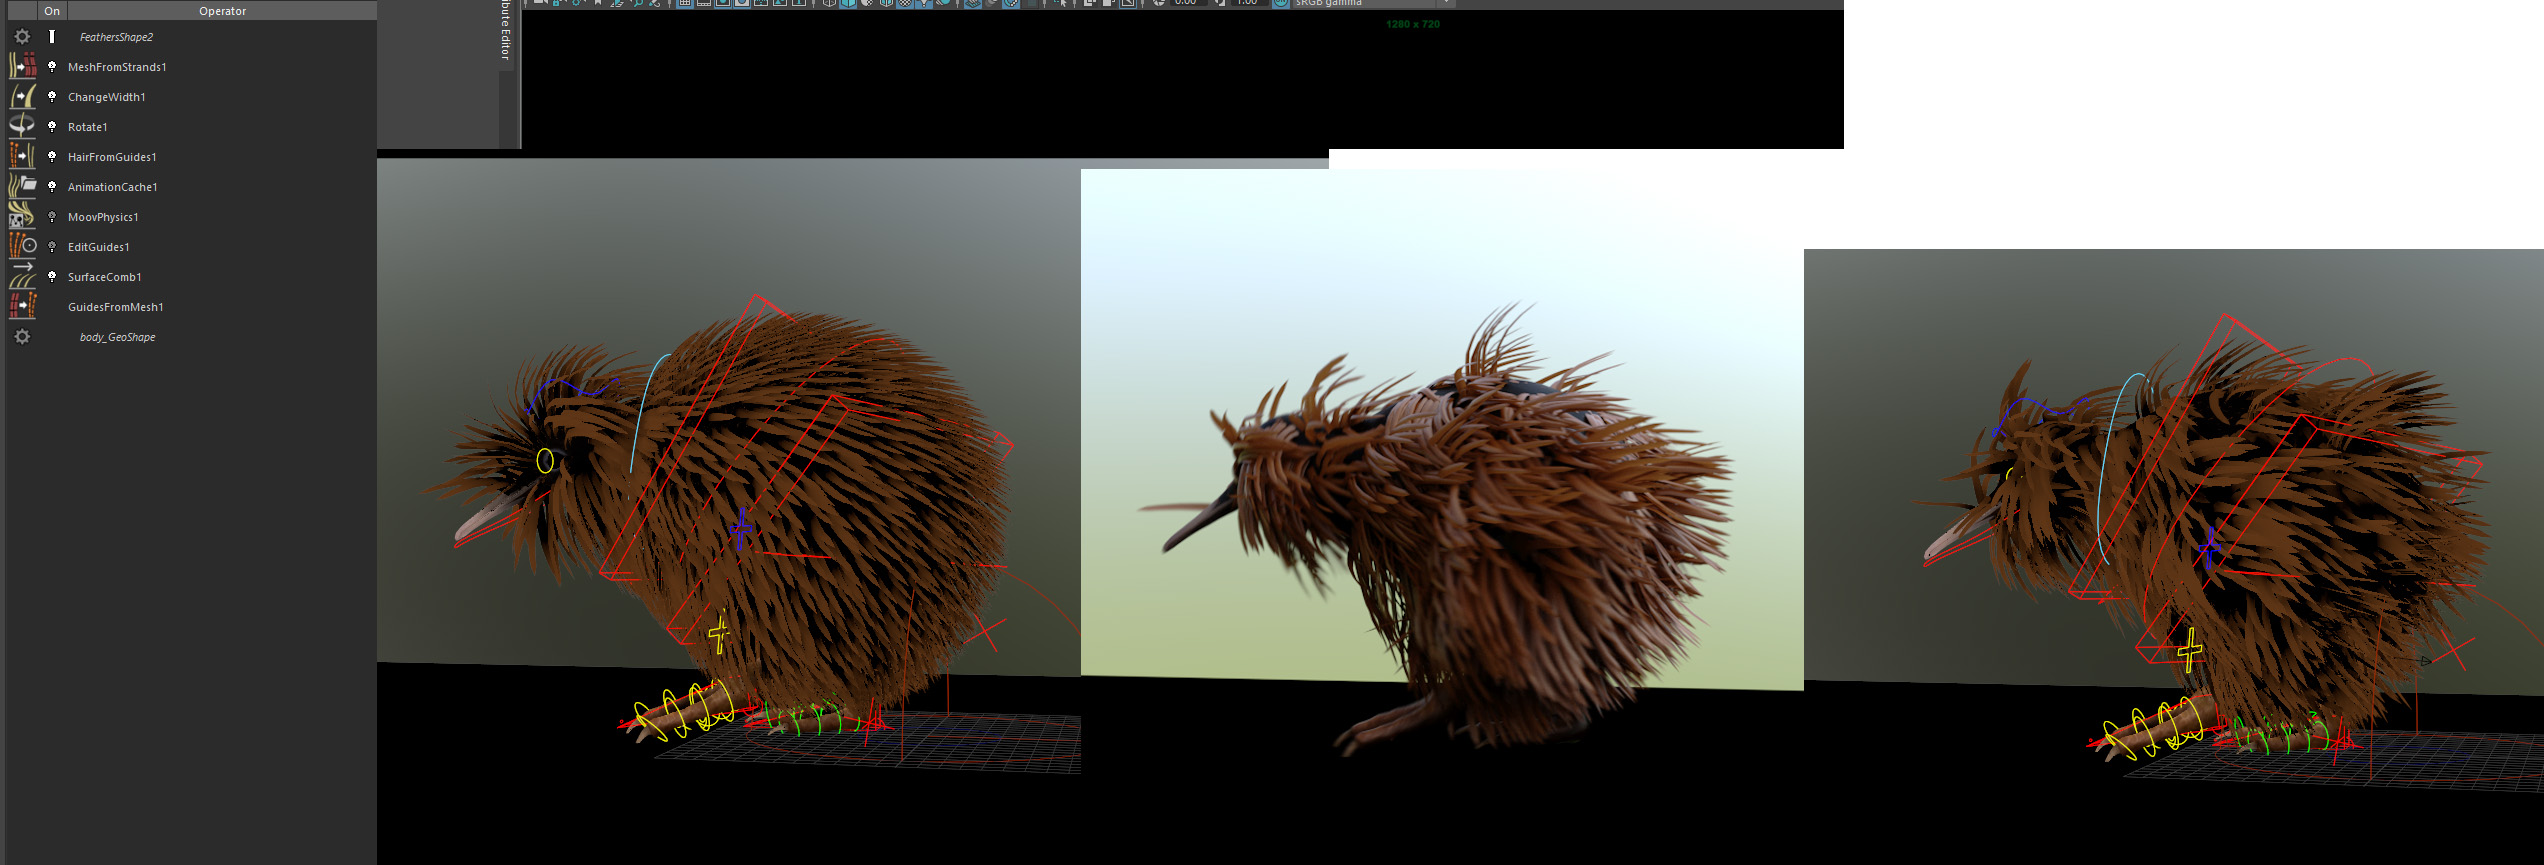Disable the MeshFromStrands1 lightbulb toggle
This screenshot has width=2544, height=865.
click(52, 67)
